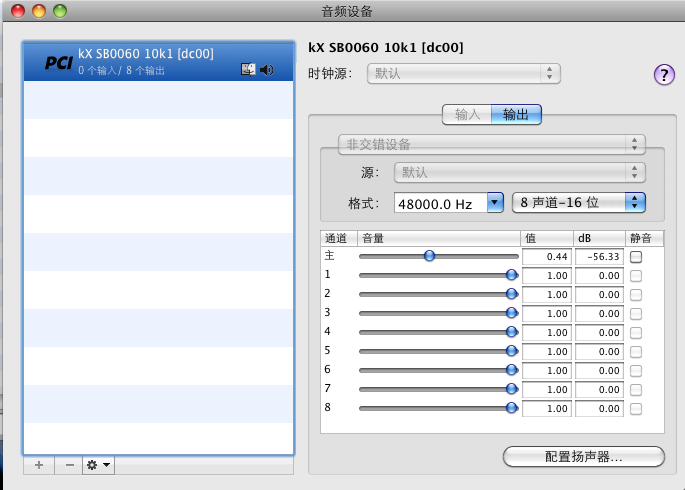Viewport: 685px width, 490px height.
Task: Open the gear action menu below list
Action: click(98, 465)
